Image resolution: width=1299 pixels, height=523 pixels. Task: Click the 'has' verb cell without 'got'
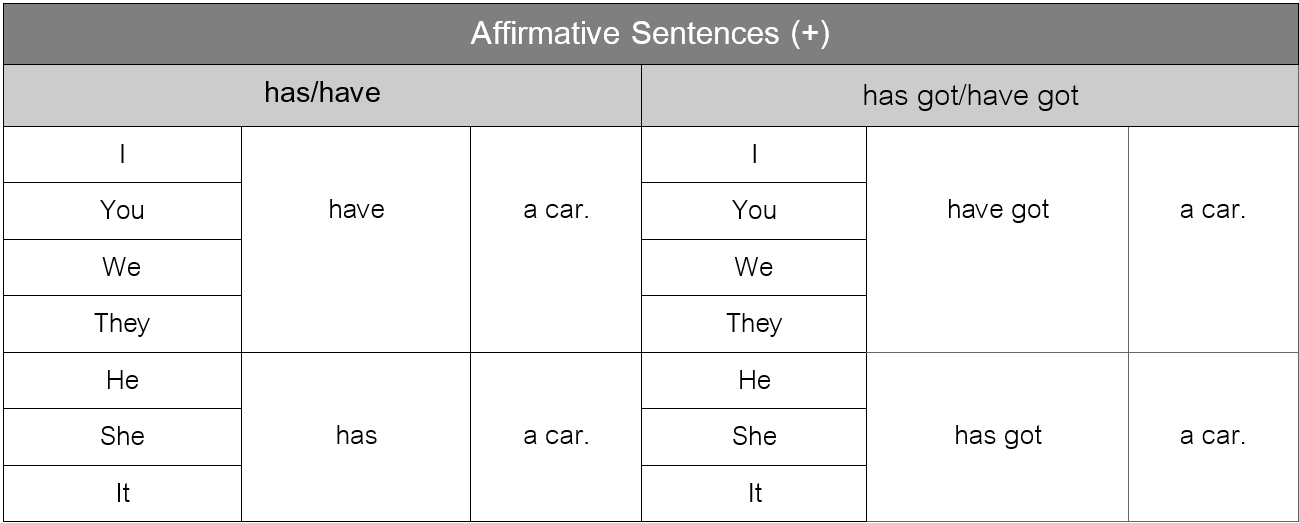tap(356, 436)
